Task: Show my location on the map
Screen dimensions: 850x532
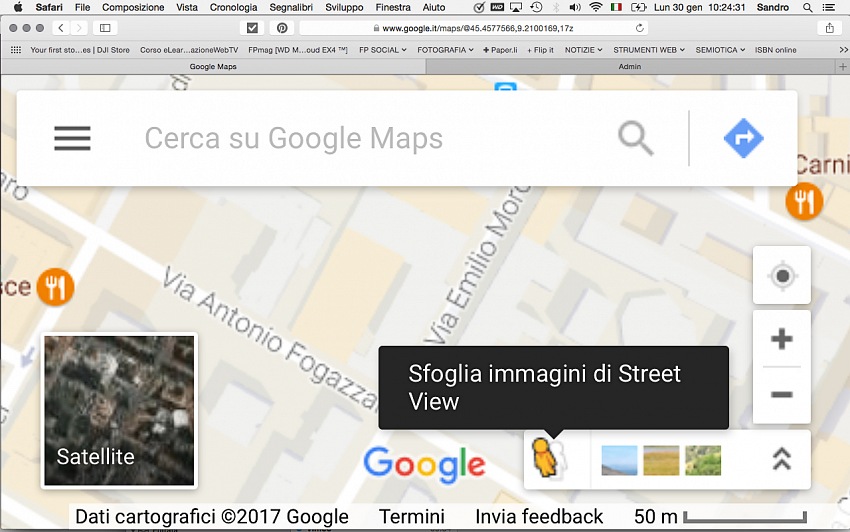Action: (x=782, y=275)
